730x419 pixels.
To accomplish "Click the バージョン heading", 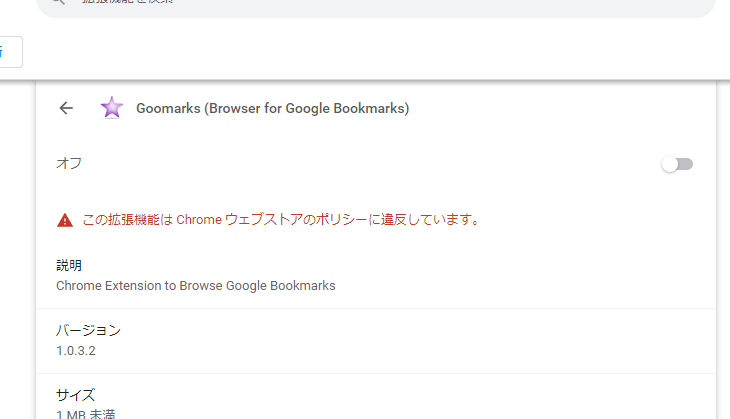I will (88, 331).
